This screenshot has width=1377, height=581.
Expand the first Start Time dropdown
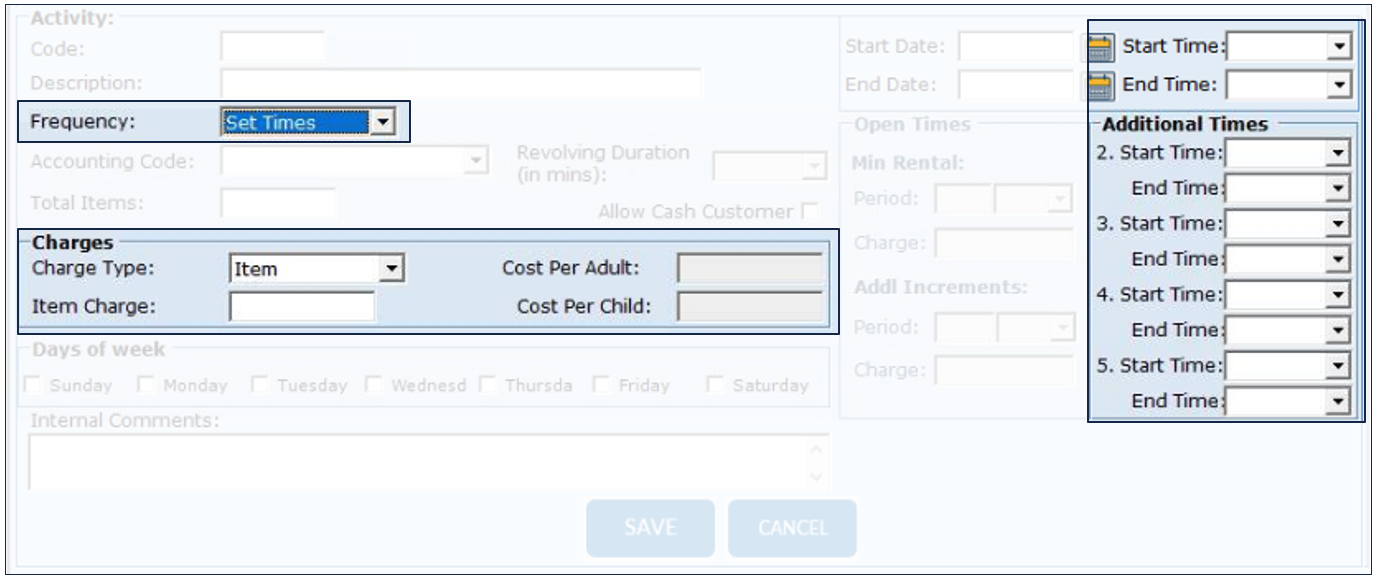[1339, 46]
